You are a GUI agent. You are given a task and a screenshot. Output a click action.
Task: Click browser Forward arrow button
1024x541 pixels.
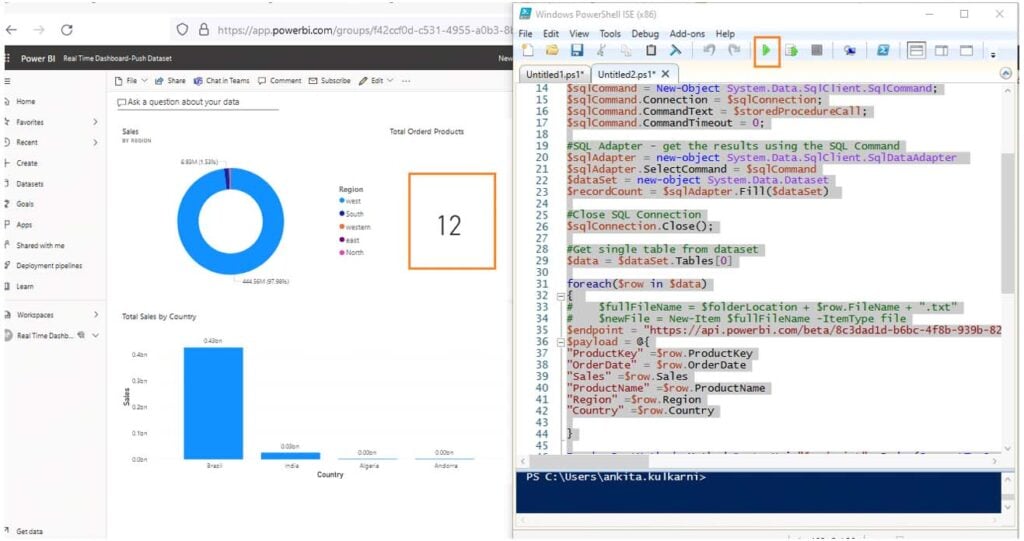tap(39, 30)
